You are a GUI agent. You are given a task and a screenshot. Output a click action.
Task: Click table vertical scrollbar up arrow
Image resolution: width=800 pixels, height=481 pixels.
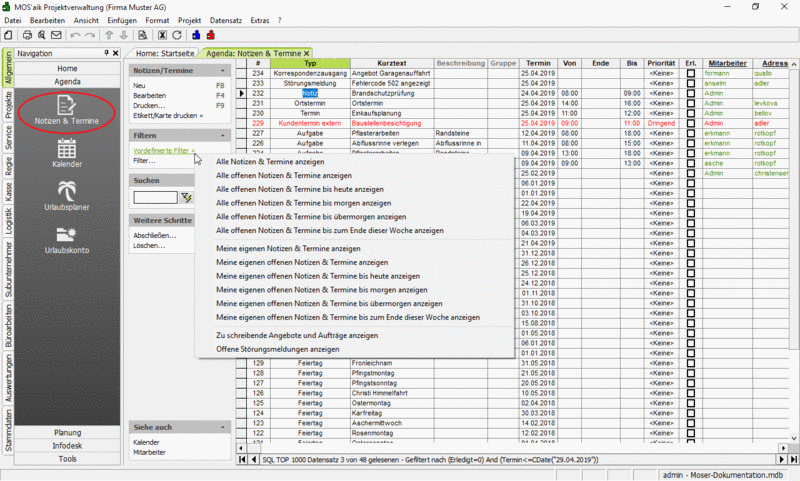click(x=794, y=64)
